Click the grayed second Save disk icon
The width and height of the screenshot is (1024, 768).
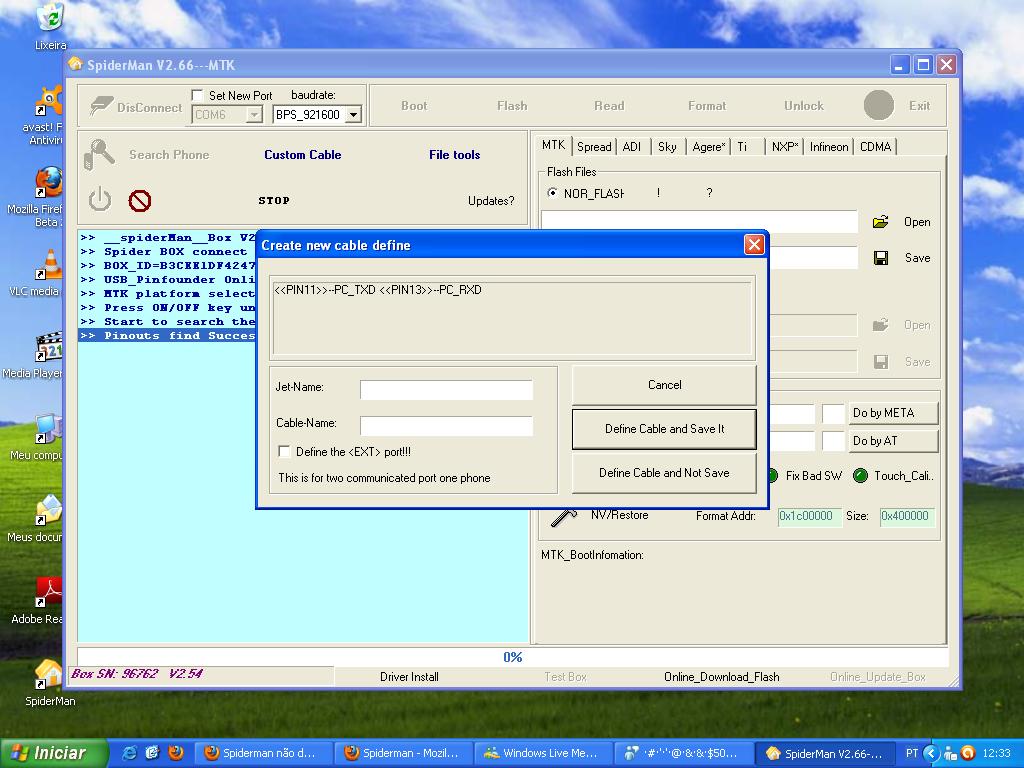coord(881,362)
